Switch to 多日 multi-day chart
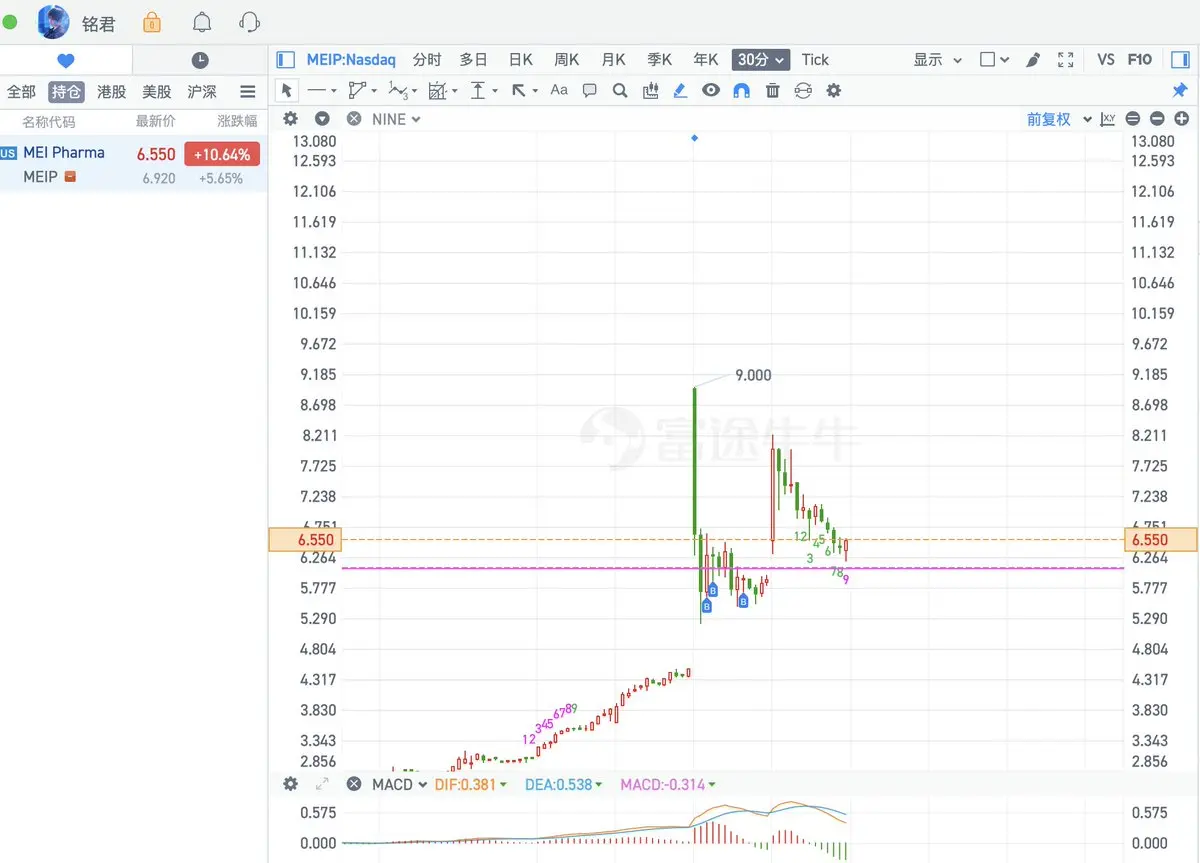The height and width of the screenshot is (863, 1200). point(474,60)
